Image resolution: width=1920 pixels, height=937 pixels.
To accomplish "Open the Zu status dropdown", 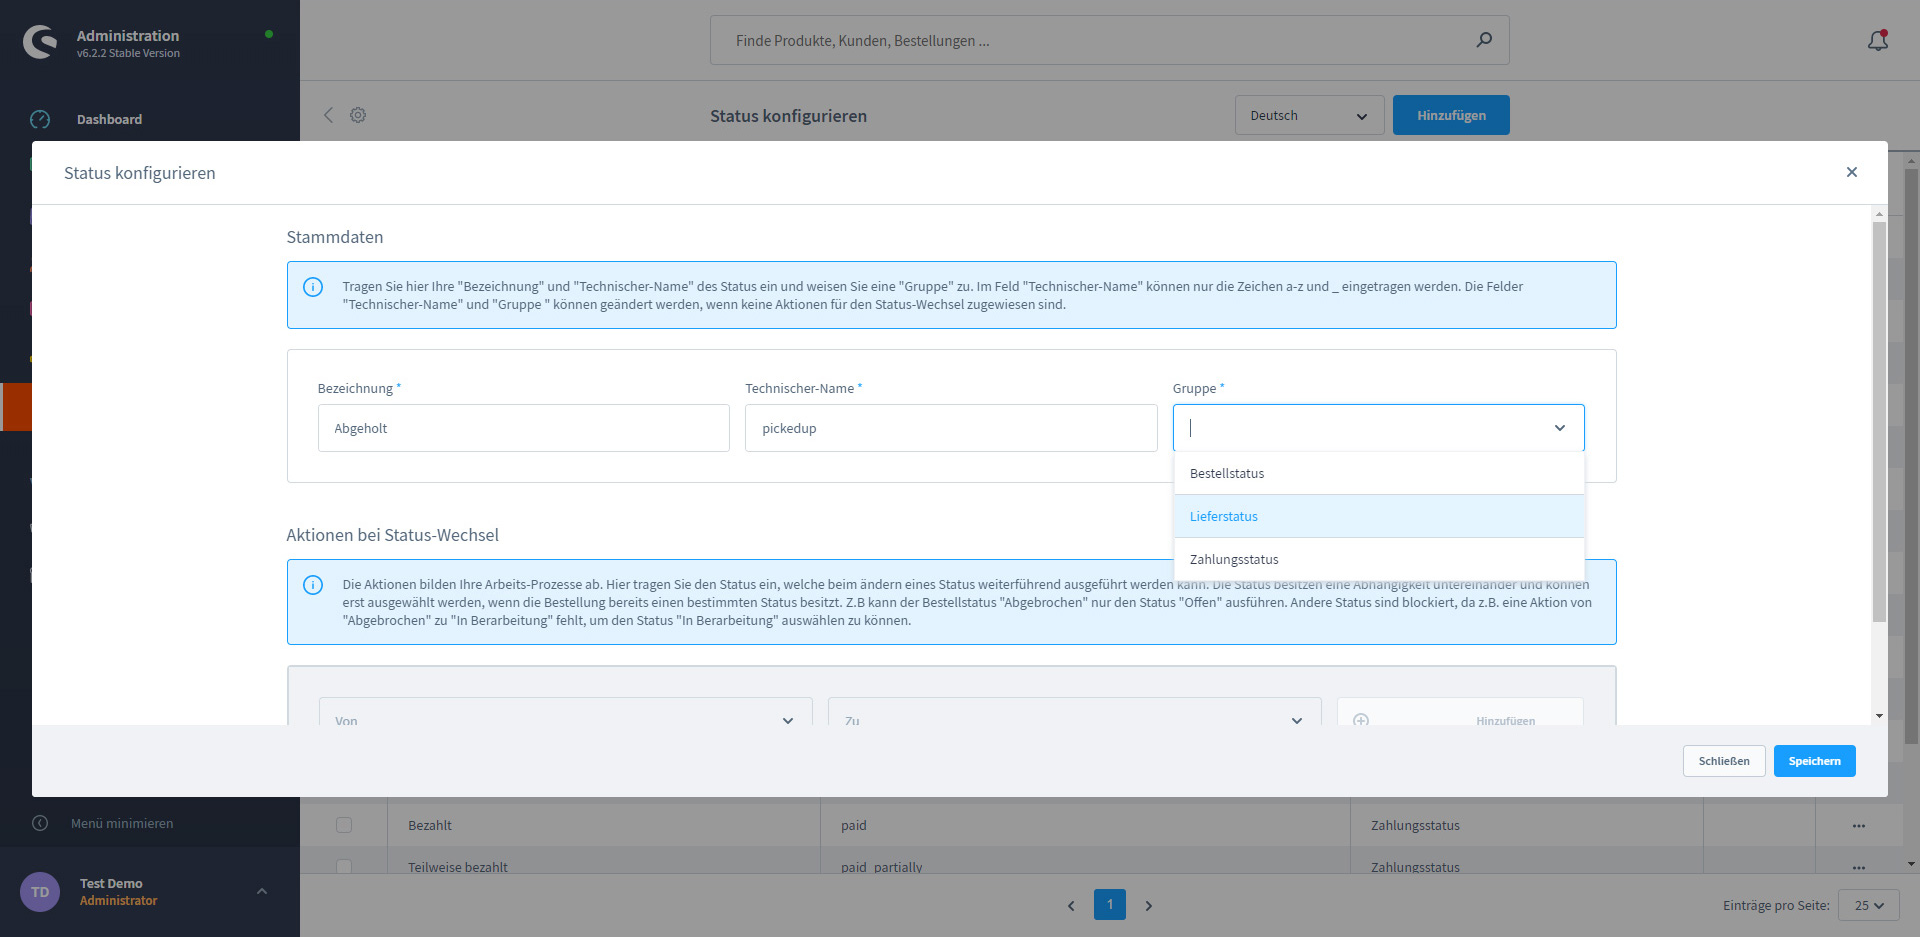I will point(1074,712).
